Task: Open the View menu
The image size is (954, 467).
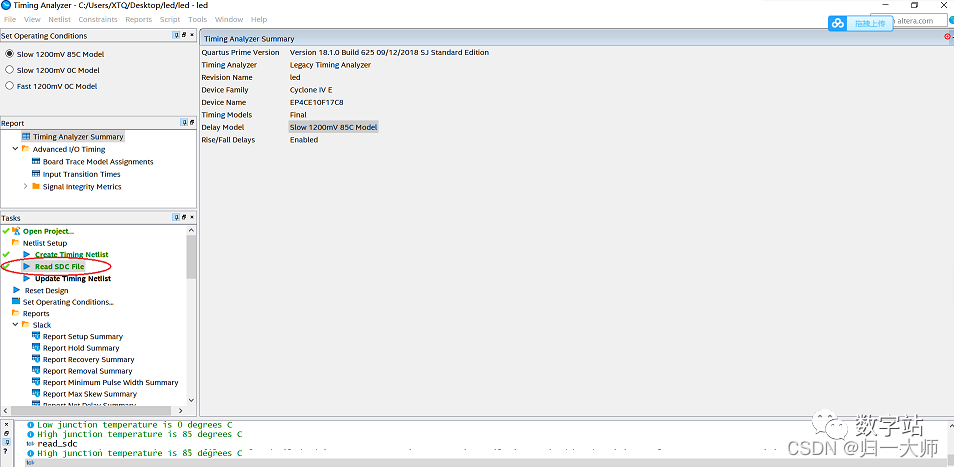Action: [32, 19]
